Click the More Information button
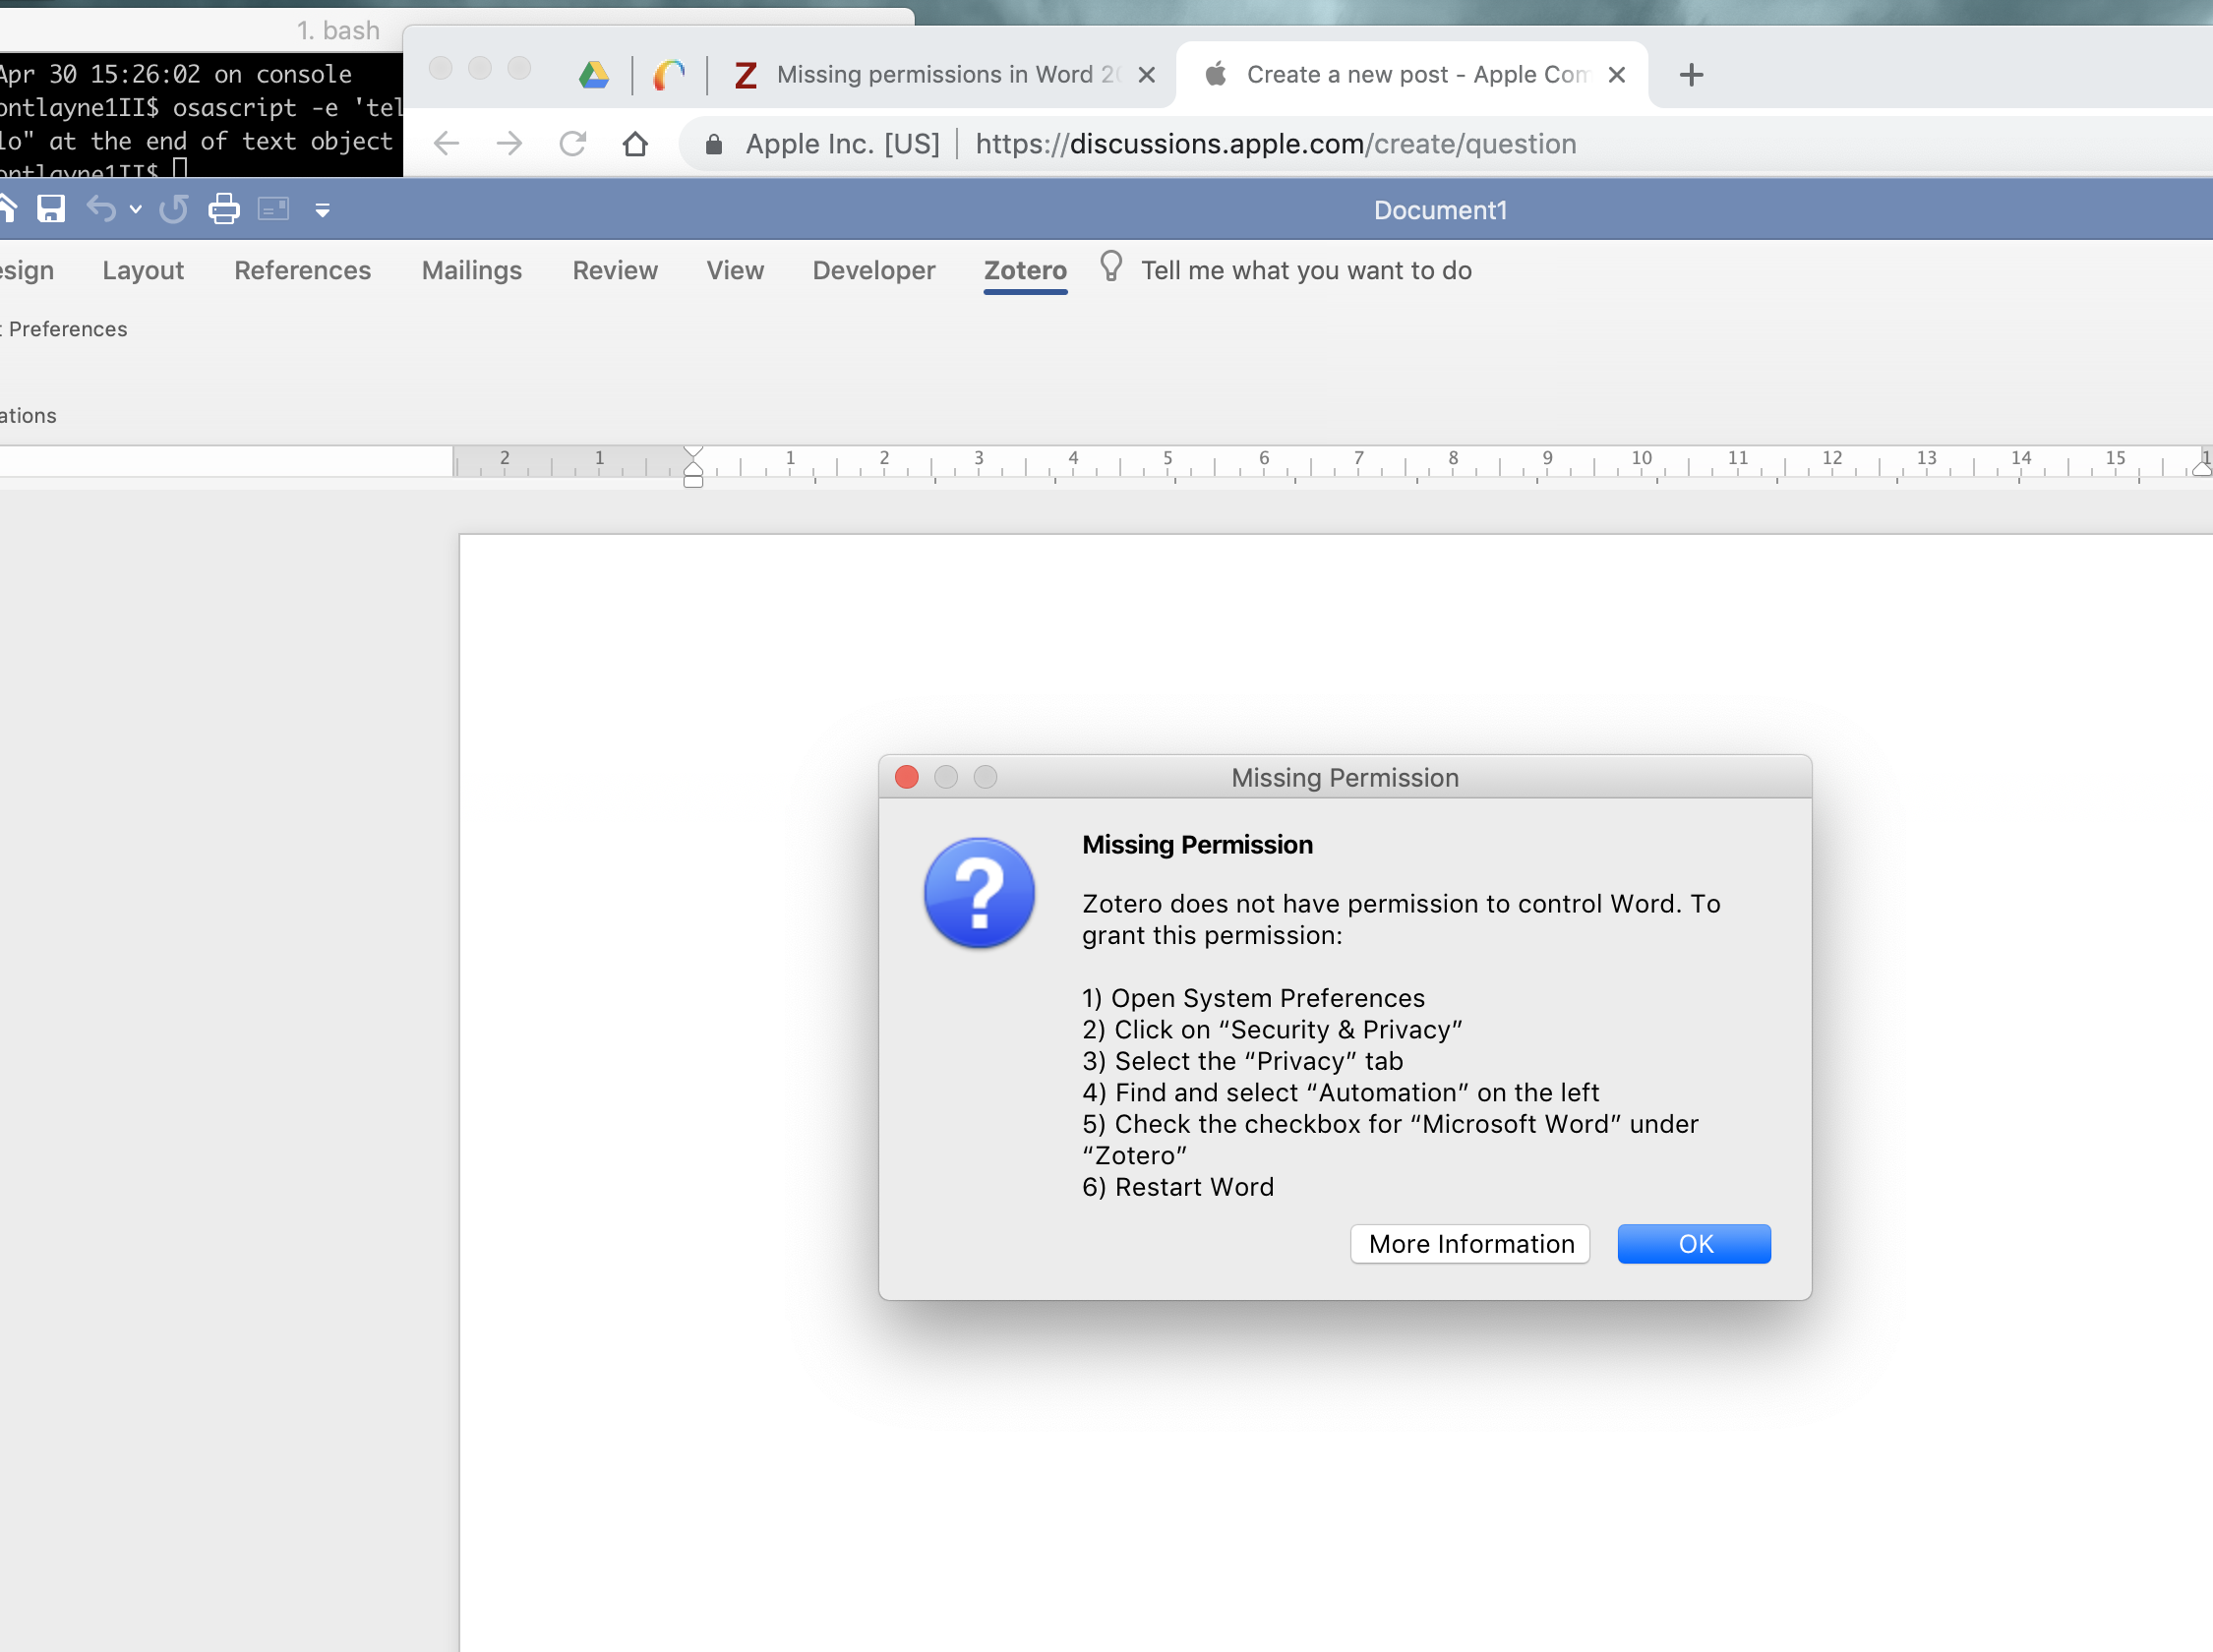The width and height of the screenshot is (2213, 1652). pyautogui.click(x=1469, y=1243)
